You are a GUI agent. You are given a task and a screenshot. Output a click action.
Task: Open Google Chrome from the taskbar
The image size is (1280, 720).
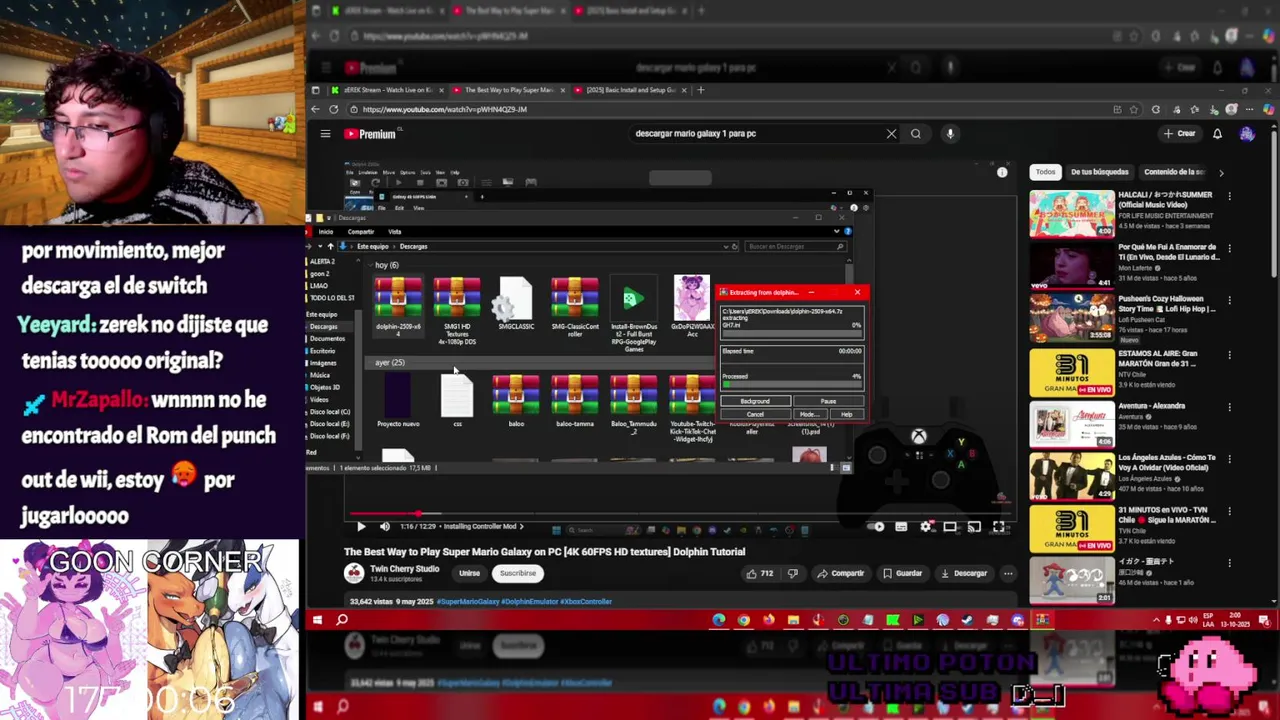tap(744, 620)
